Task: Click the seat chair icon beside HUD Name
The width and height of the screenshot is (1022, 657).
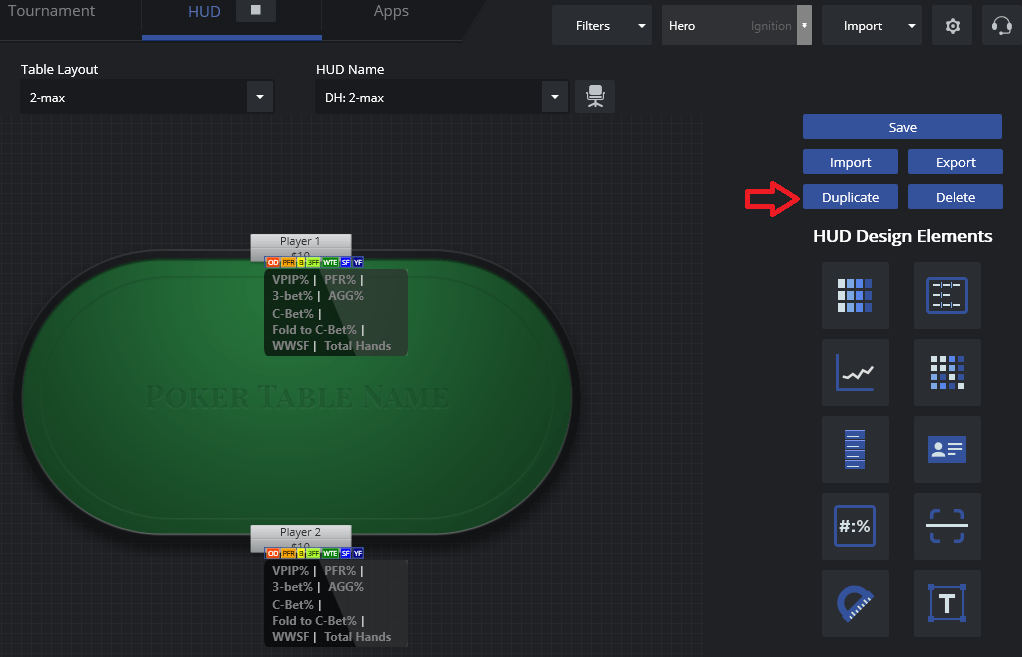Action: 594,96
